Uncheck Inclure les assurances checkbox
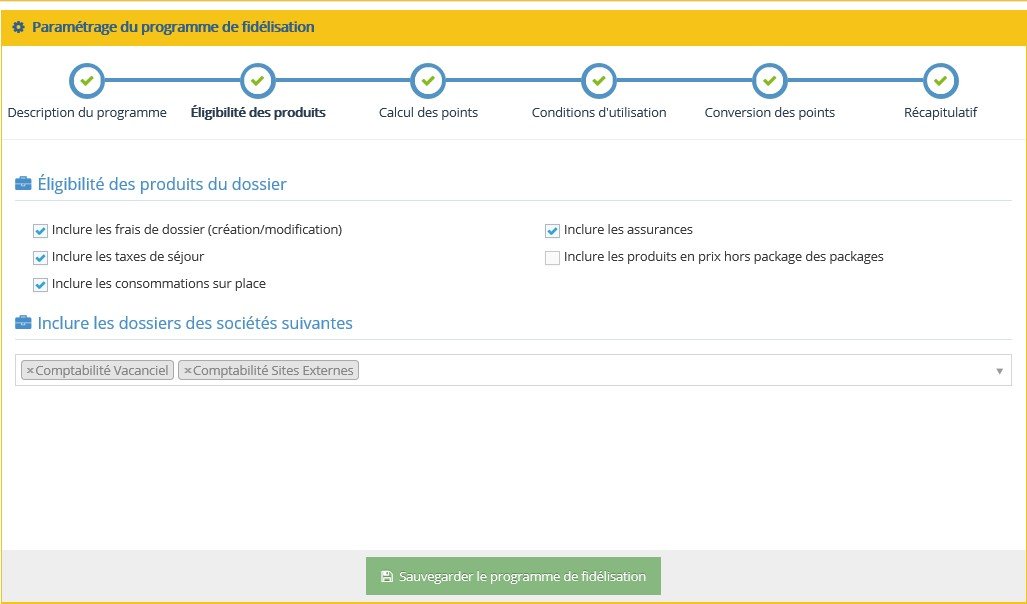1027x604 pixels. pos(552,231)
